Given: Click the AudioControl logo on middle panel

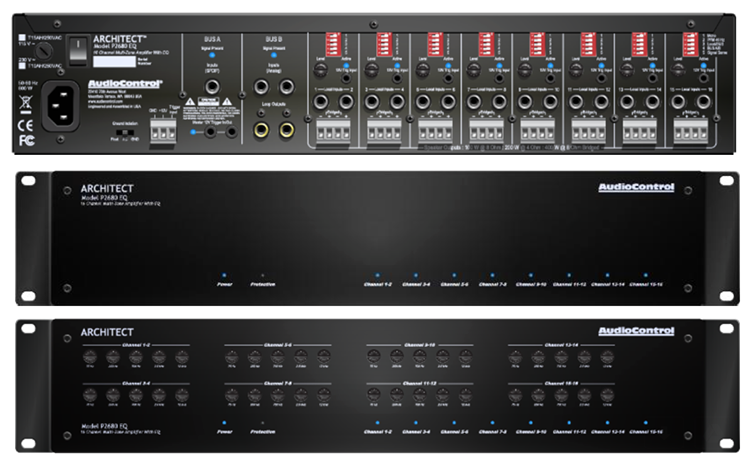Looking at the screenshot, I should (x=636, y=187).
